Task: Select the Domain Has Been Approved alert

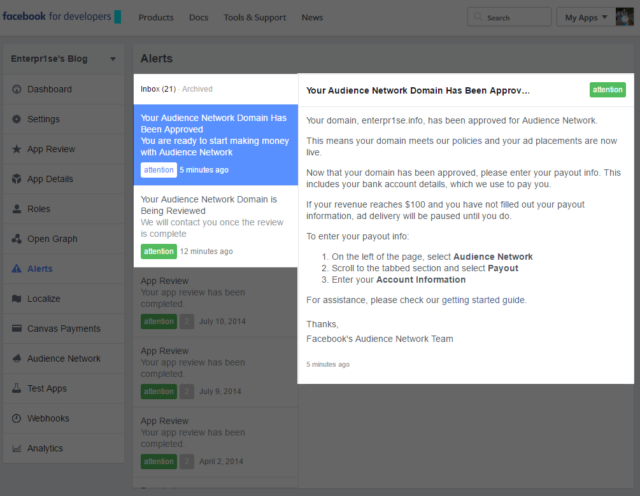Action: pyautogui.click(x=216, y=145)
